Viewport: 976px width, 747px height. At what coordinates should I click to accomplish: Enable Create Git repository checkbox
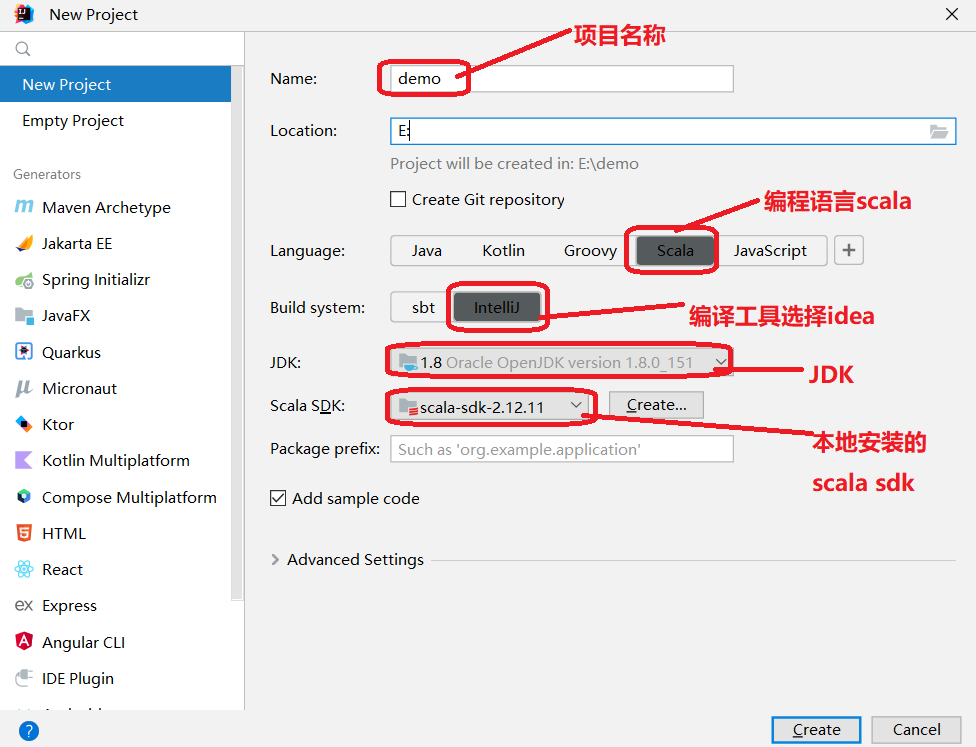398,199
